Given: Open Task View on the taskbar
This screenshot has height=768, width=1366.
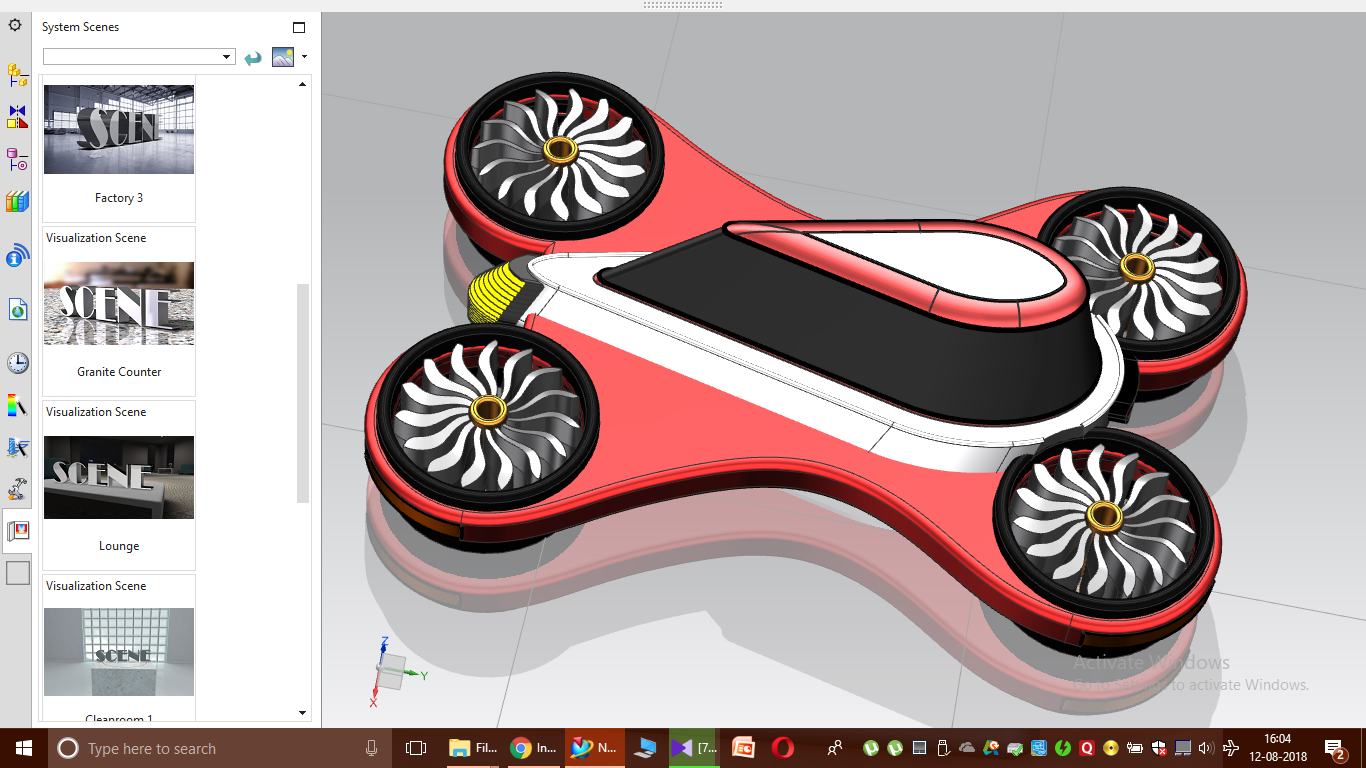Looking at the screenshot, I should coord(415,748).
